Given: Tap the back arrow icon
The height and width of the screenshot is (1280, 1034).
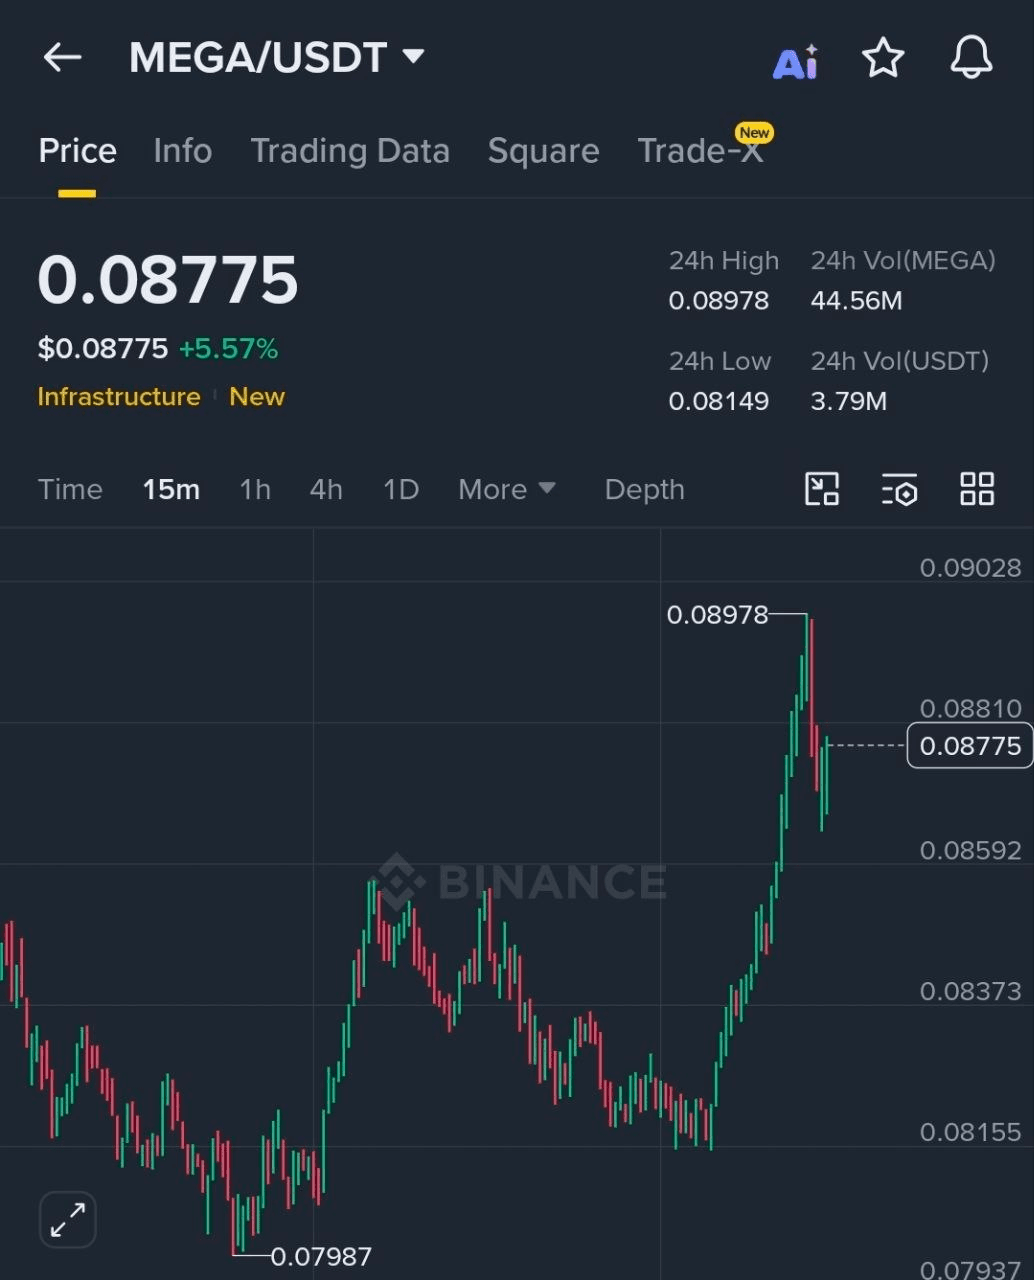Looking at the screenshot, I should (62, 58).
